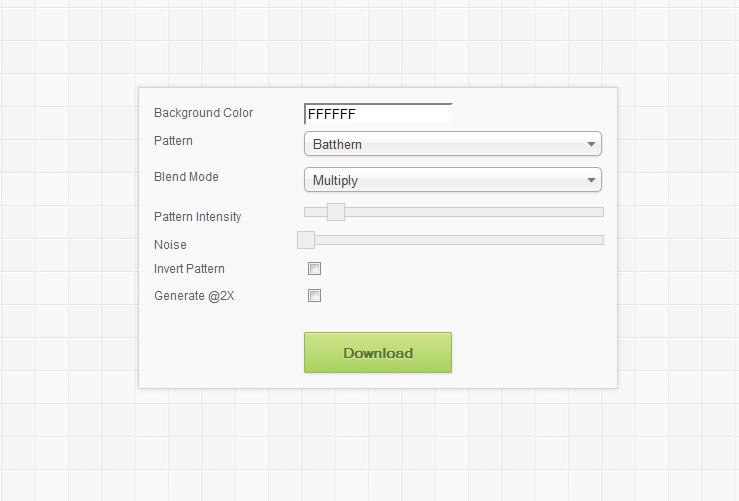Enable the Generate @2X checkbox
Image resolution: width=739 pixels, height=501 pixels.
314,296
